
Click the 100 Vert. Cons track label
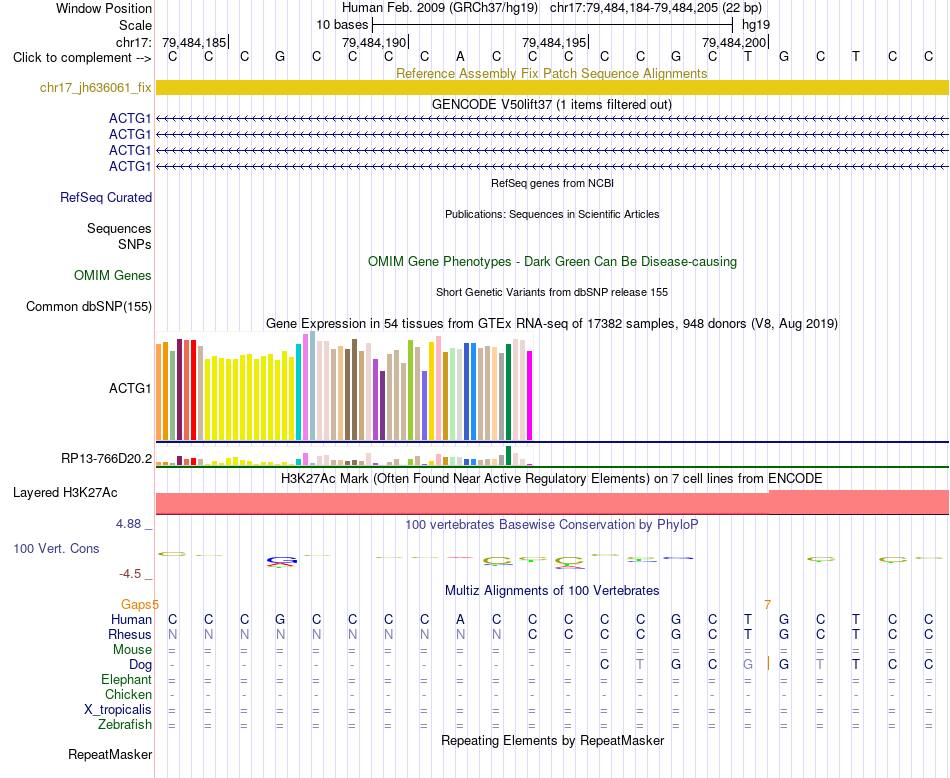point(56,548)
